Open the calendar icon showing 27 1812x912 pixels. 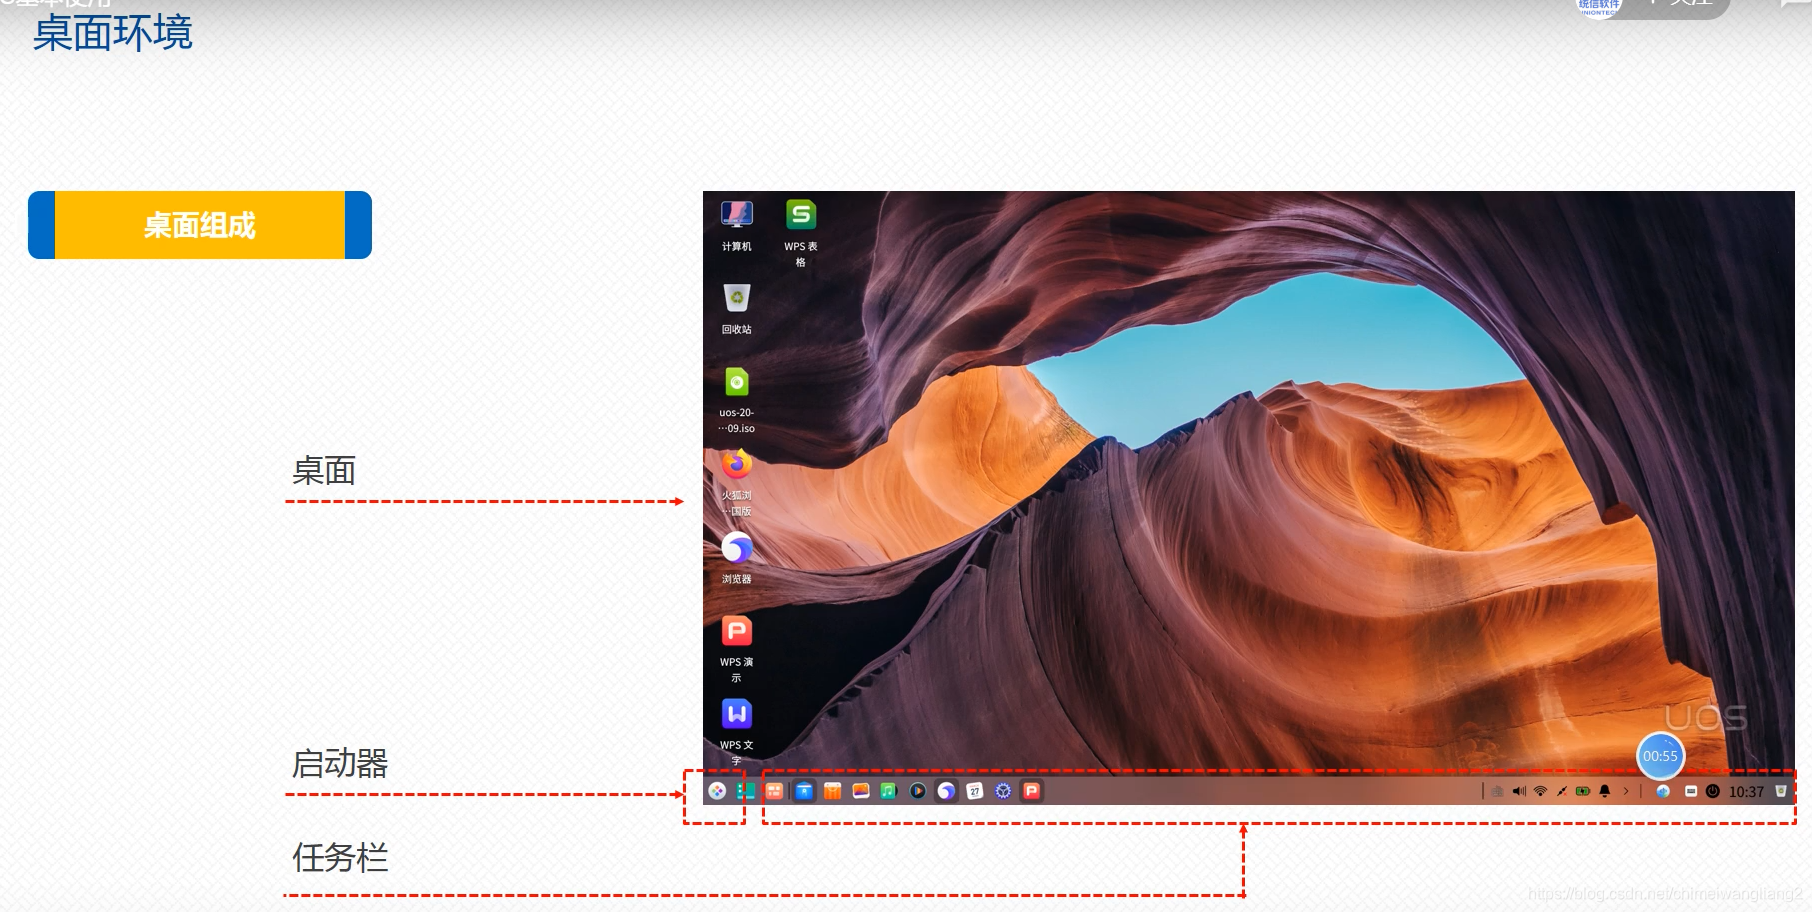pos(975,791)
